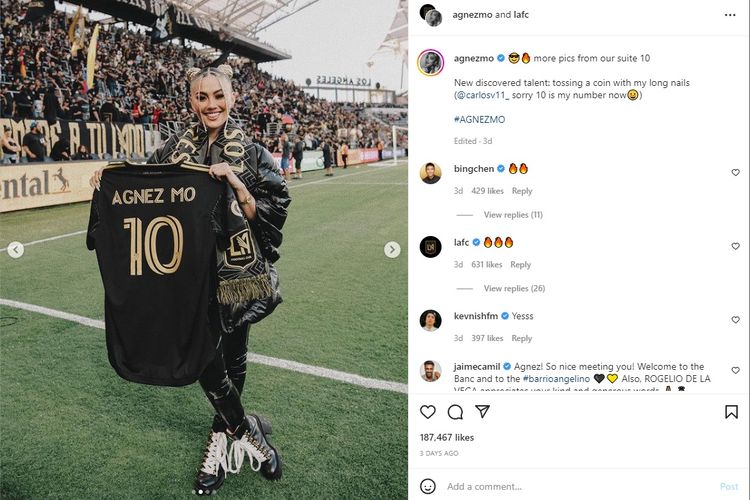Click the Add a comment field
Viewport: 750px width, 500px height.
(x=579, y=487)
